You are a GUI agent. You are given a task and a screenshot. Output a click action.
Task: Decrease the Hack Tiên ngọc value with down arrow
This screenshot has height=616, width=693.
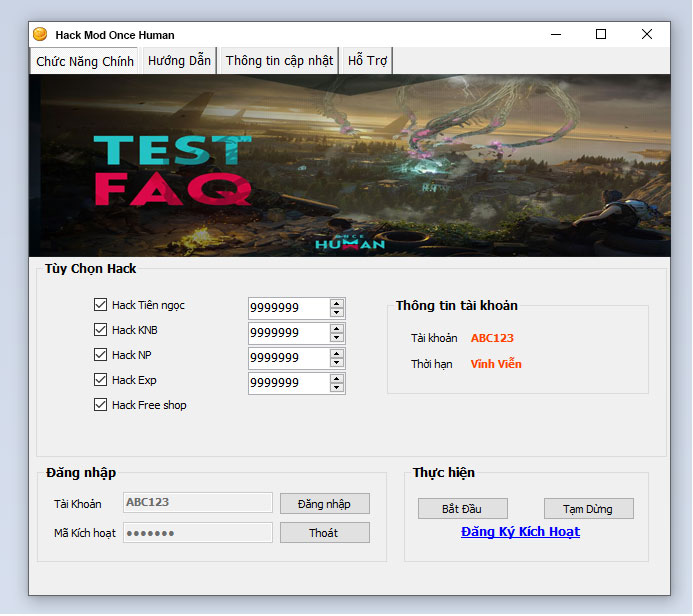tap(337, 312)
